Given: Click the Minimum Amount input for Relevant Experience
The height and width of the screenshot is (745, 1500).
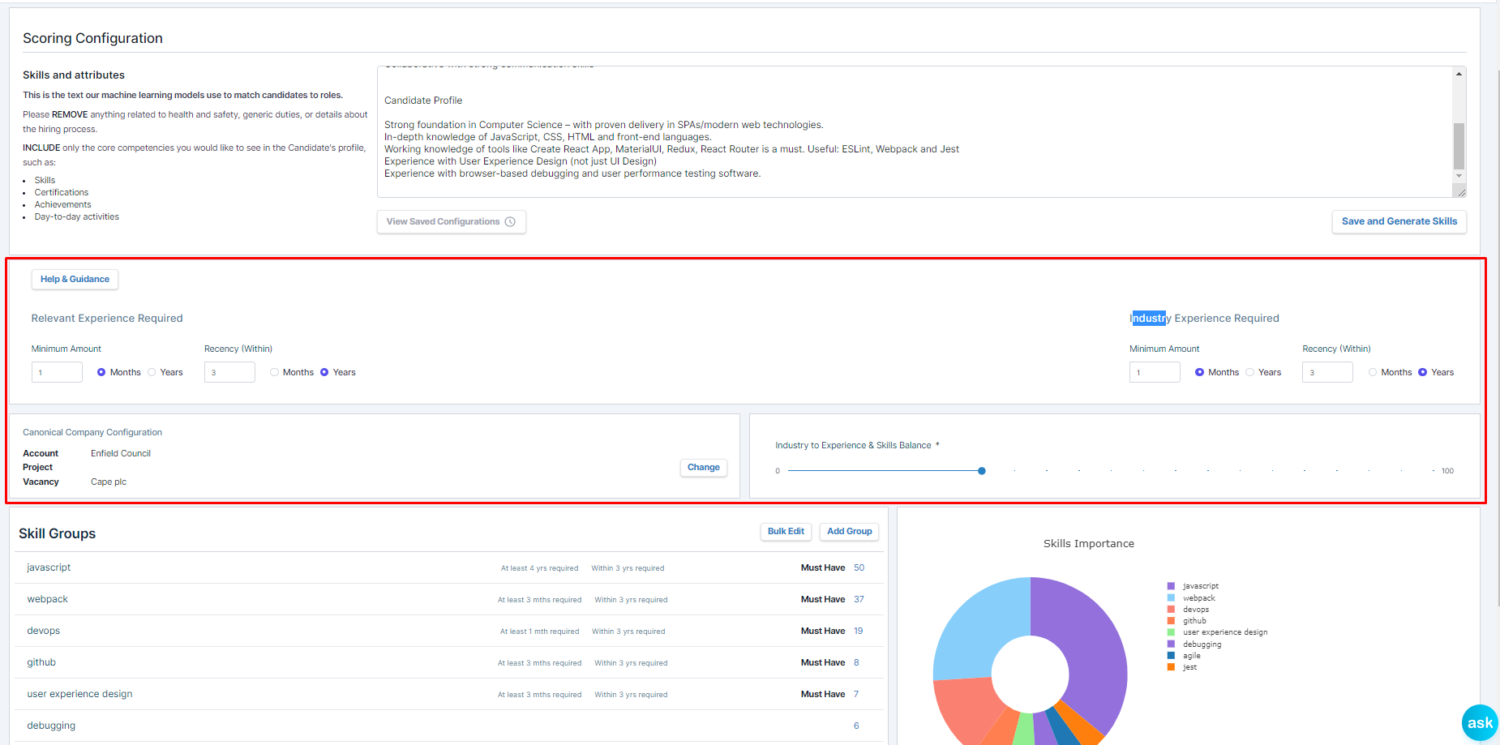Looking at the screenshot, I should 57,372.
